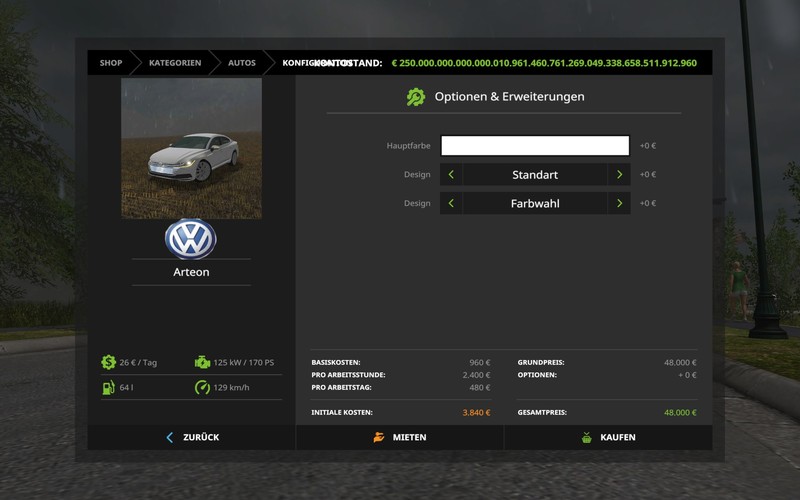Image resolution: width=800 pixels, height=500 pixels.
Task: Click the max speed gauge icon
Action: [x=202, y=387]
